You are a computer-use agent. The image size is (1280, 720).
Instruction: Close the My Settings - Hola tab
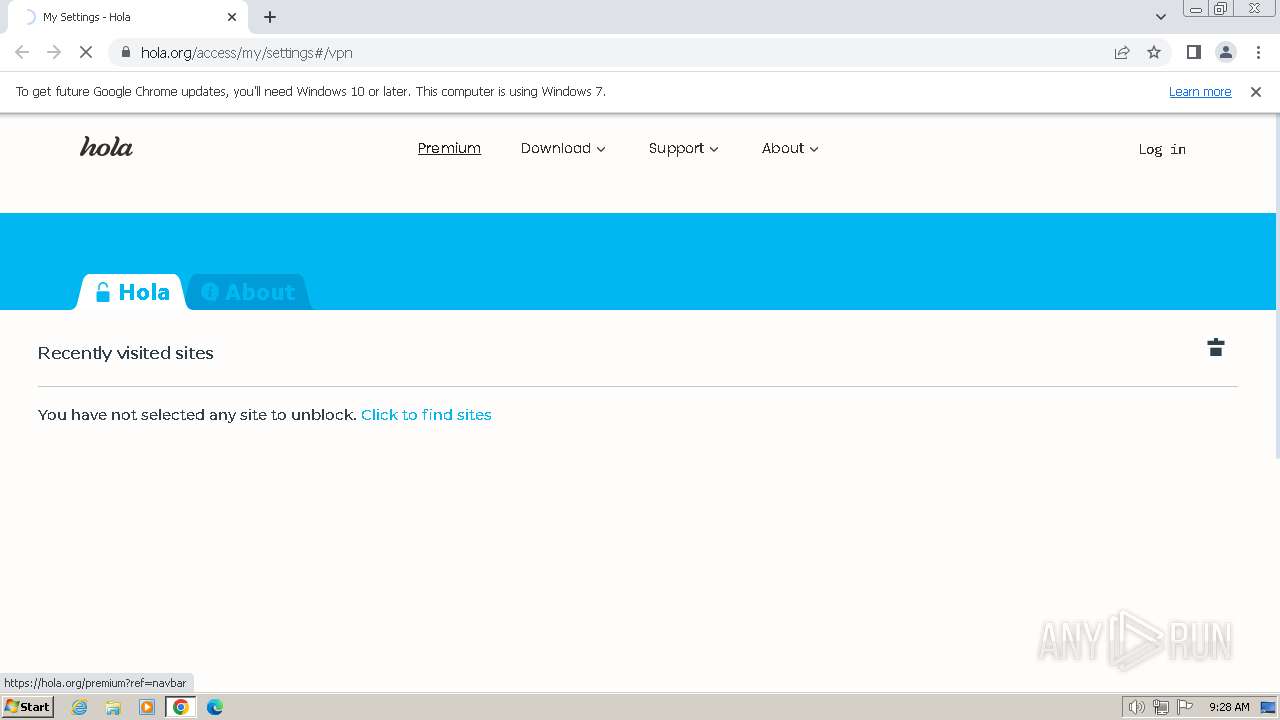tap(232, 17)
